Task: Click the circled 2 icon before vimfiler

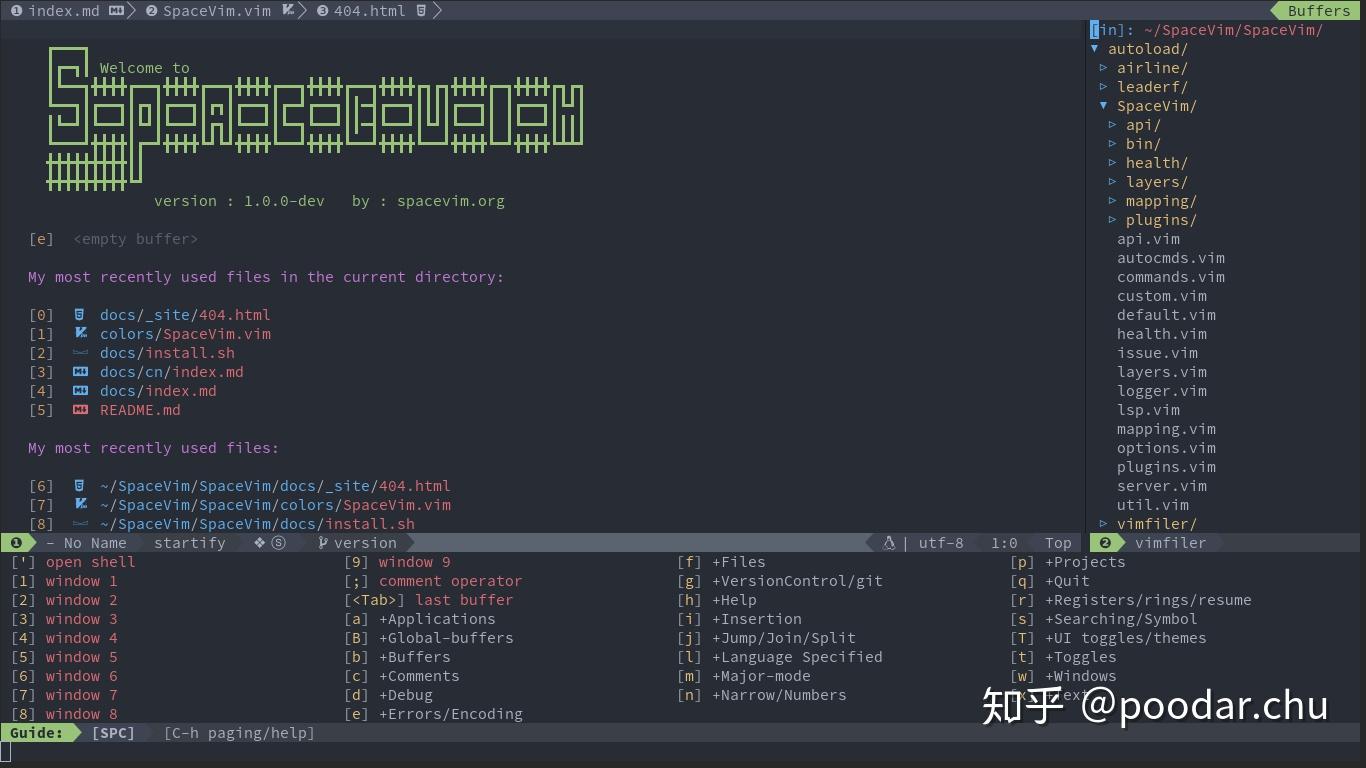Action: pyautogui.click(x=1104, y=543)
